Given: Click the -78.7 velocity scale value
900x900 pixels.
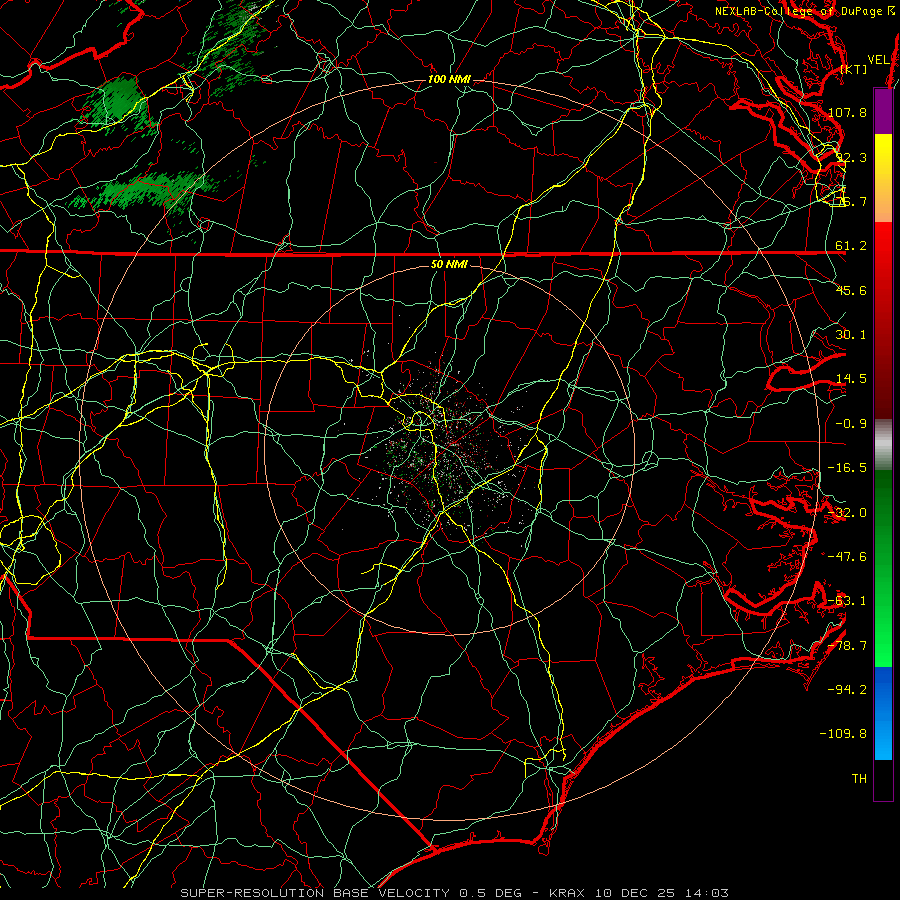Looking at the screenshot, I should point(847,646).
